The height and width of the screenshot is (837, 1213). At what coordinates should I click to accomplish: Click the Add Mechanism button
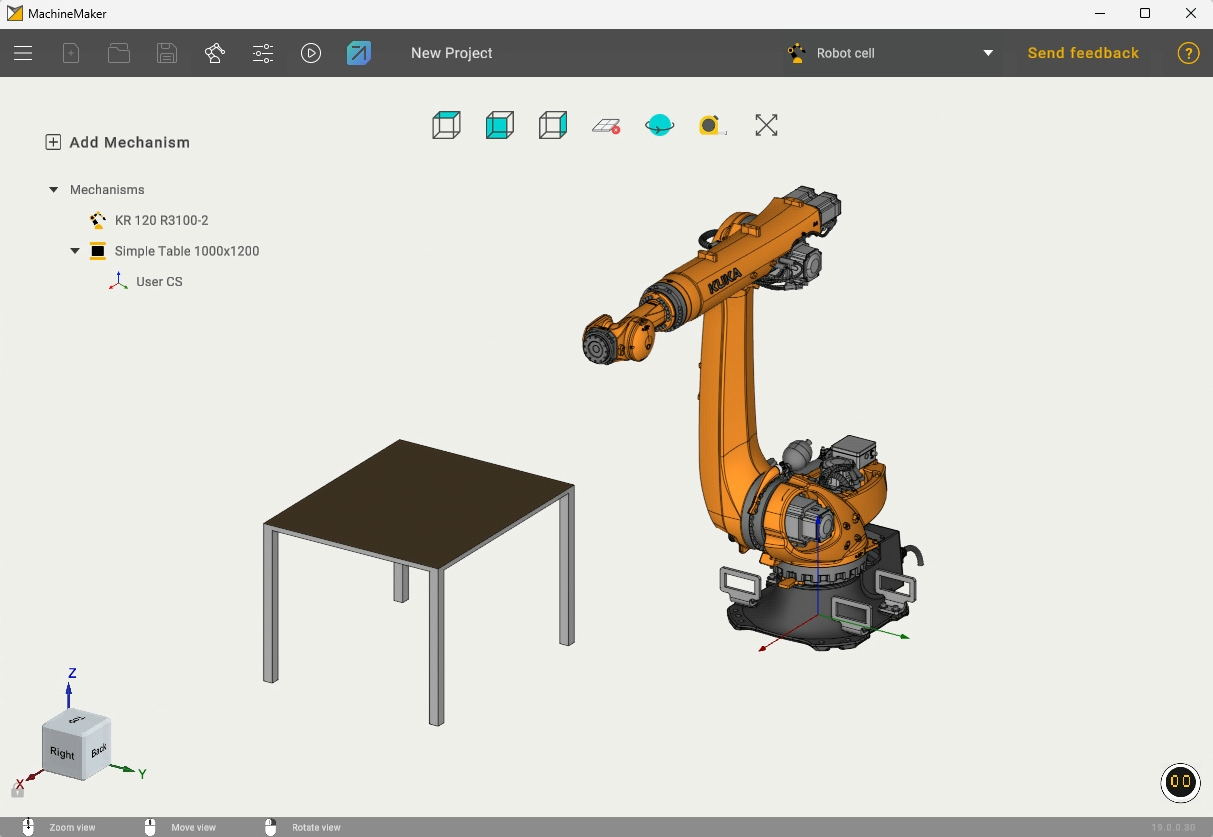tap(118, 142)
